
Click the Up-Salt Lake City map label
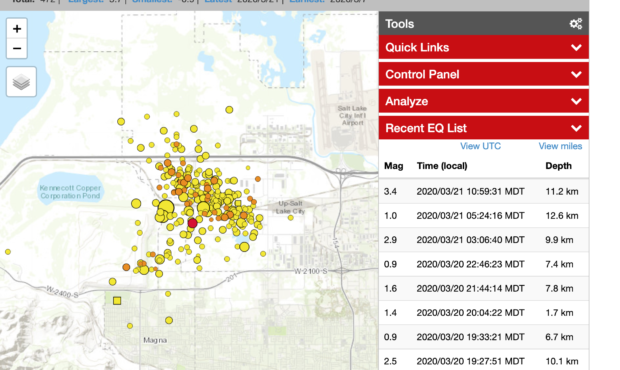click(x=290, y=207)
